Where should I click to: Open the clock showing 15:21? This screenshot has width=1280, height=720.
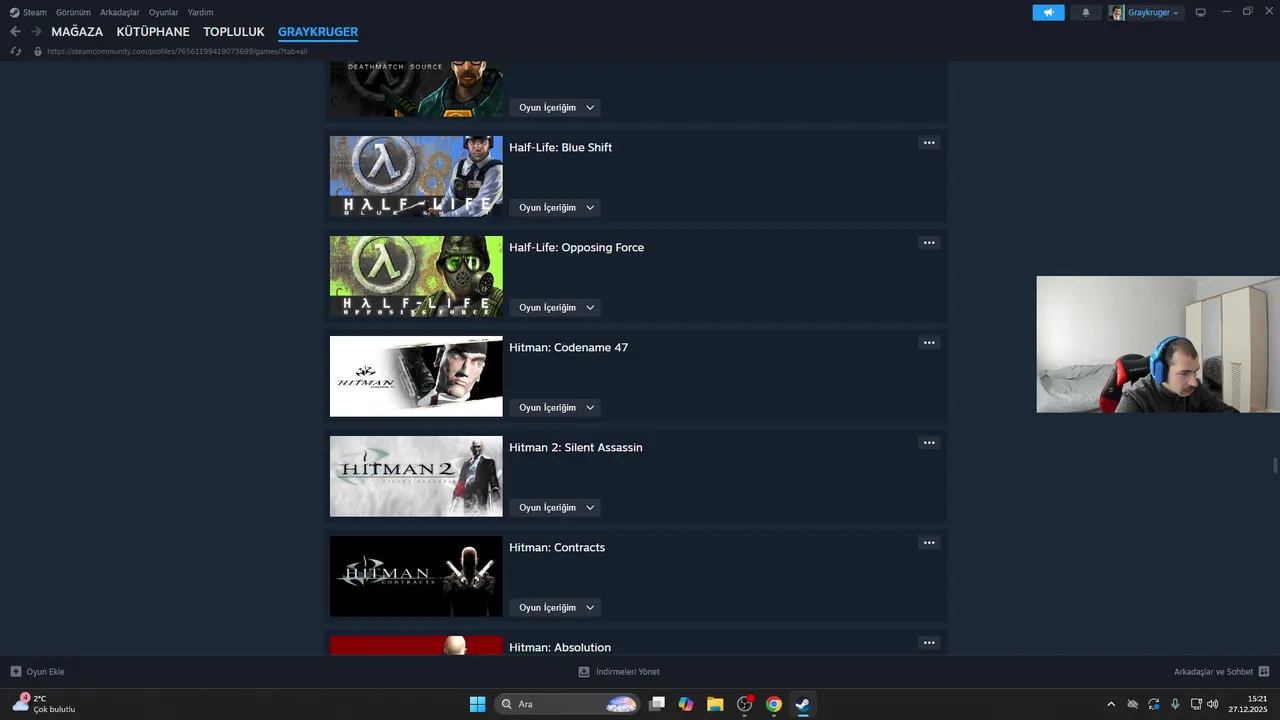pyautogui.click(x=1248, y=704)
